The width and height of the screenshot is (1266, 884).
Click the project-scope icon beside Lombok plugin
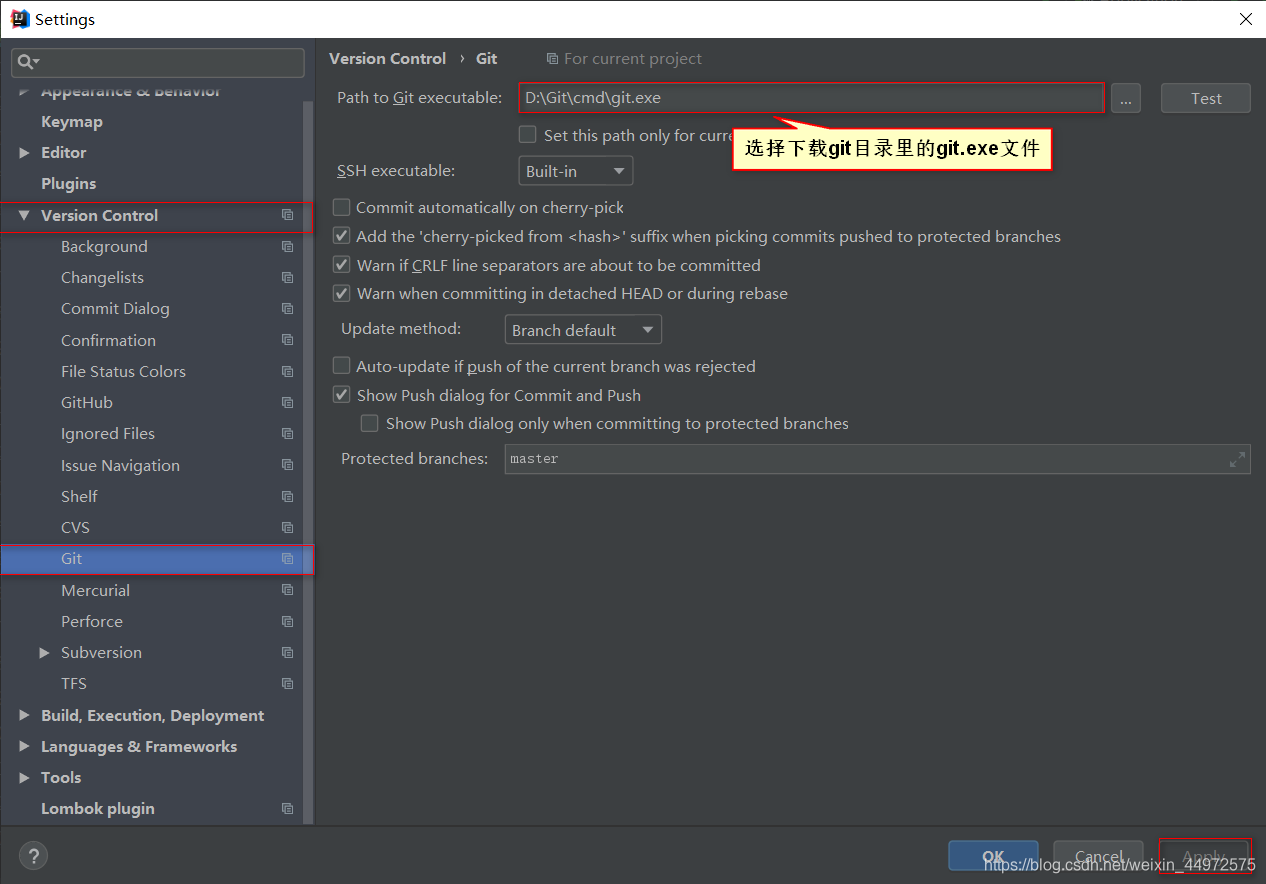click(x=288, y=808)
